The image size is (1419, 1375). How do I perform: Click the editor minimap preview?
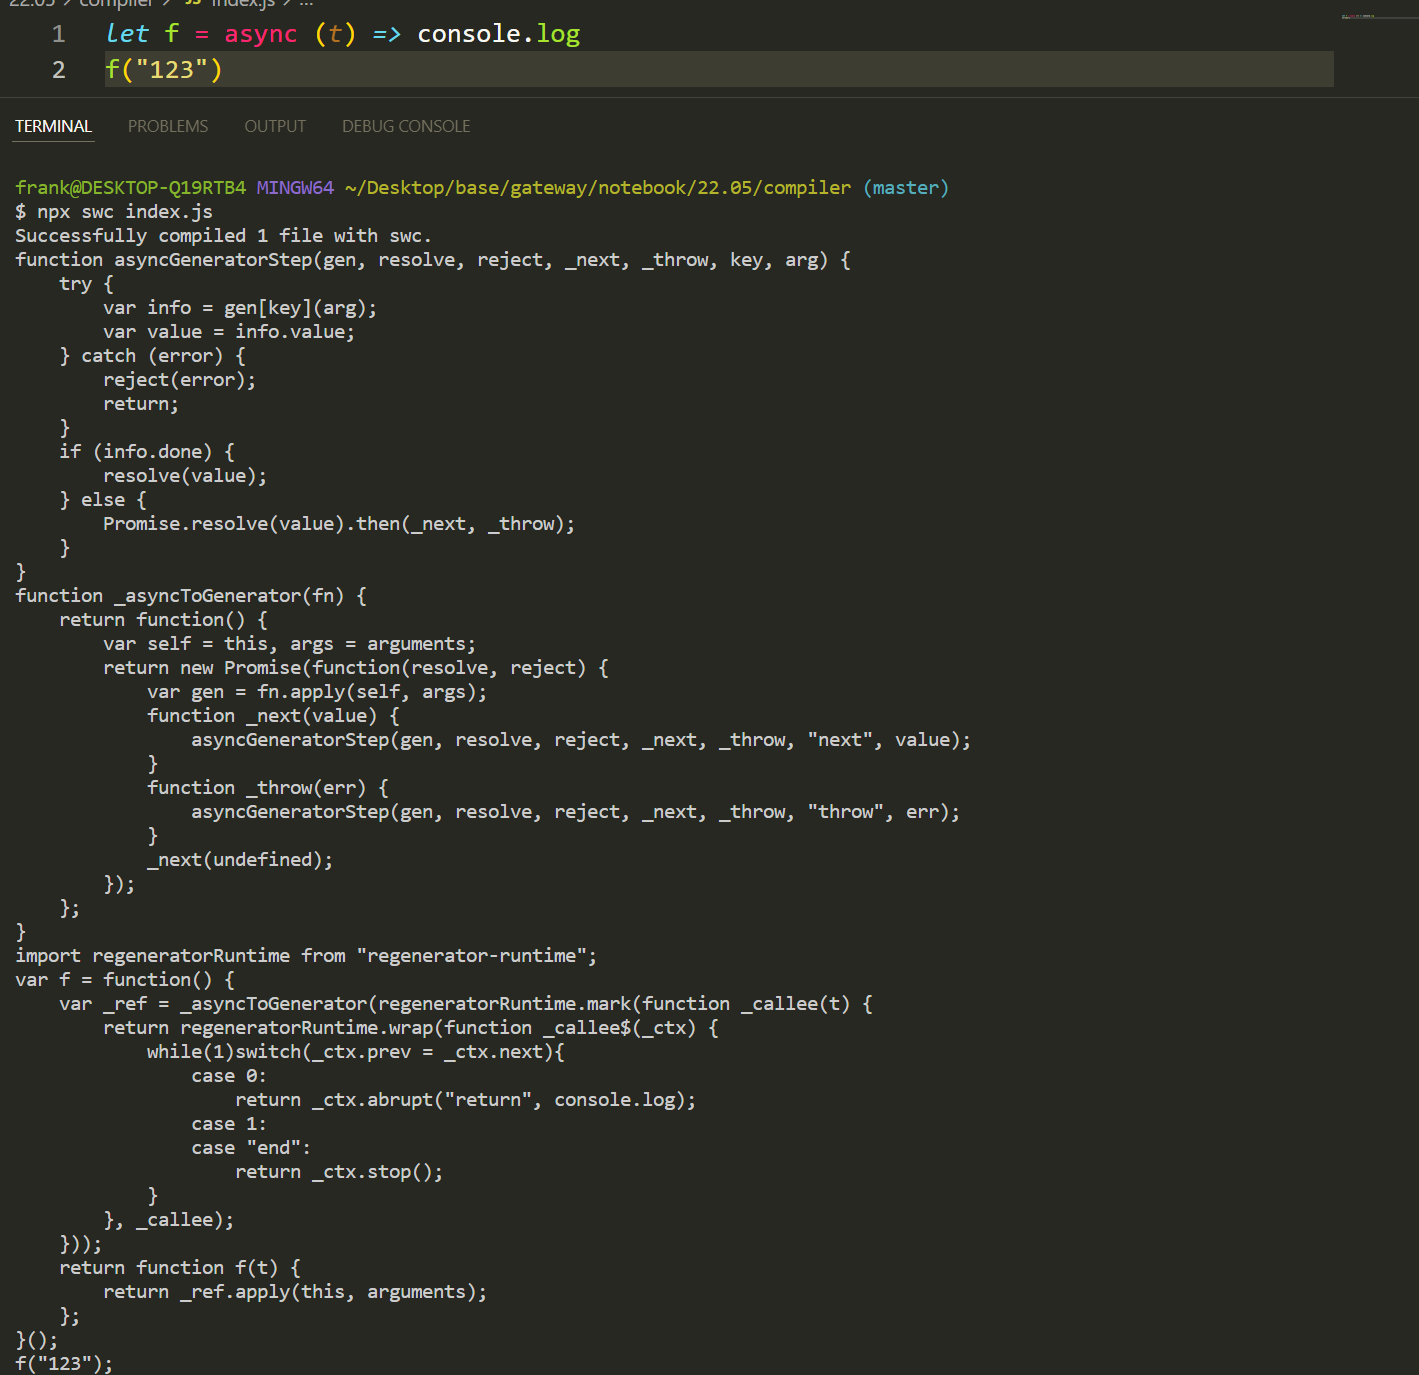(x=1377, y=17)
